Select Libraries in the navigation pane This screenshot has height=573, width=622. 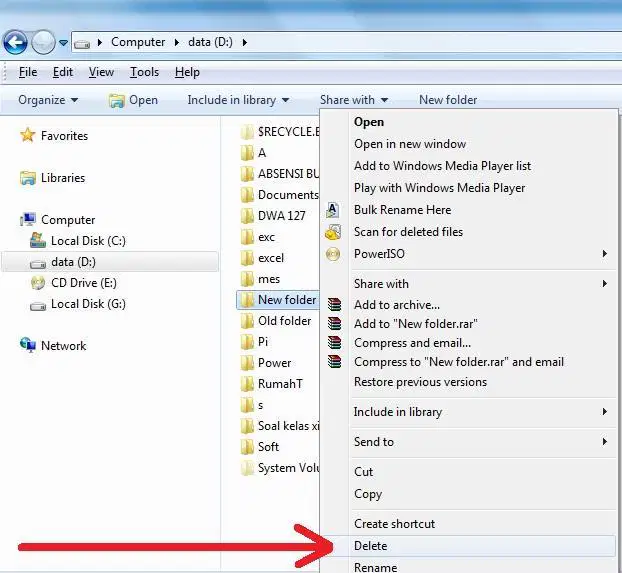(63, 178)
